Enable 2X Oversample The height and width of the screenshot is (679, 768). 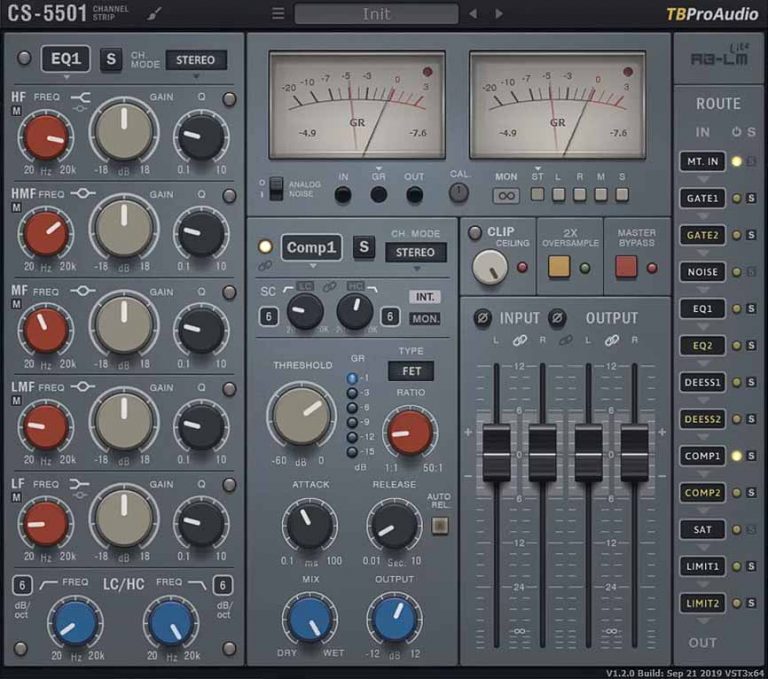(x=559, y=267)
